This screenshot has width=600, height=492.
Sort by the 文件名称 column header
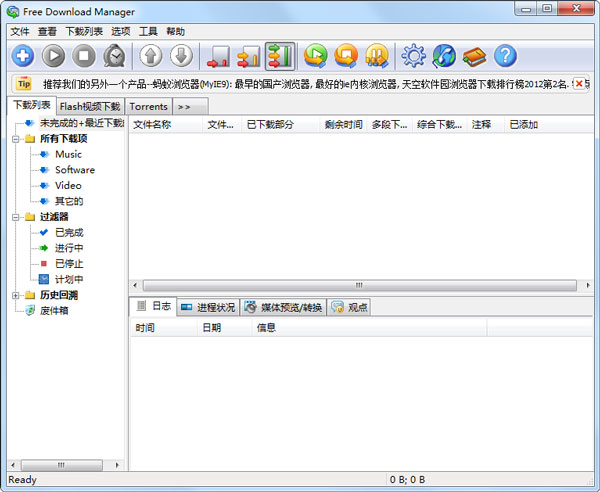165,125
